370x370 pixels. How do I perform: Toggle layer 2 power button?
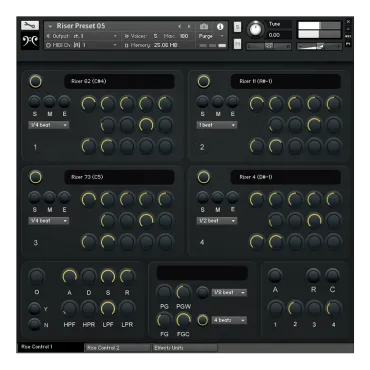204,81
